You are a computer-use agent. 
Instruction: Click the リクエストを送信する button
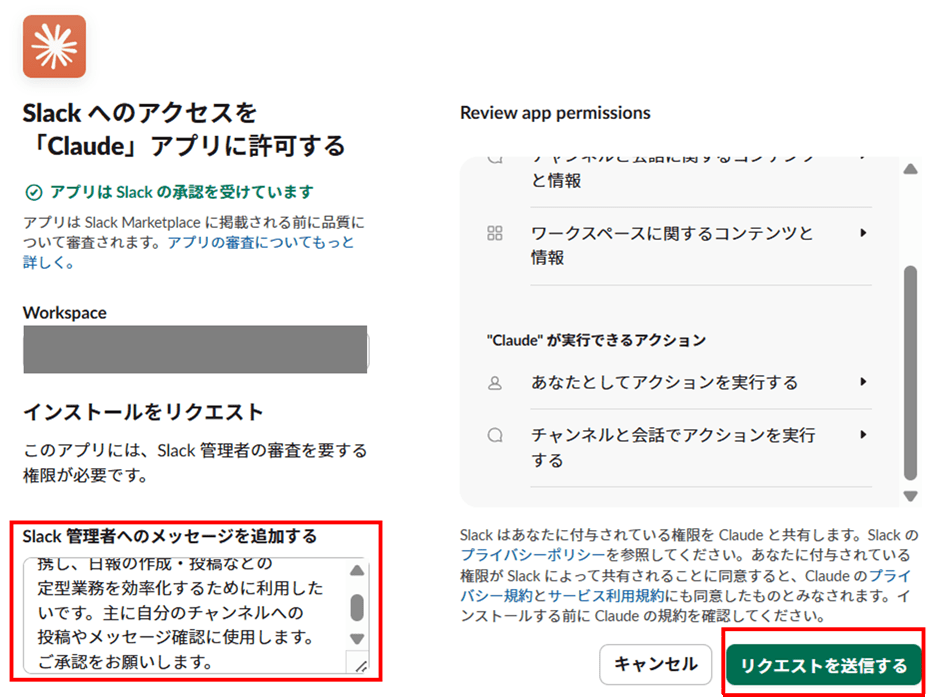click(823, 665)
